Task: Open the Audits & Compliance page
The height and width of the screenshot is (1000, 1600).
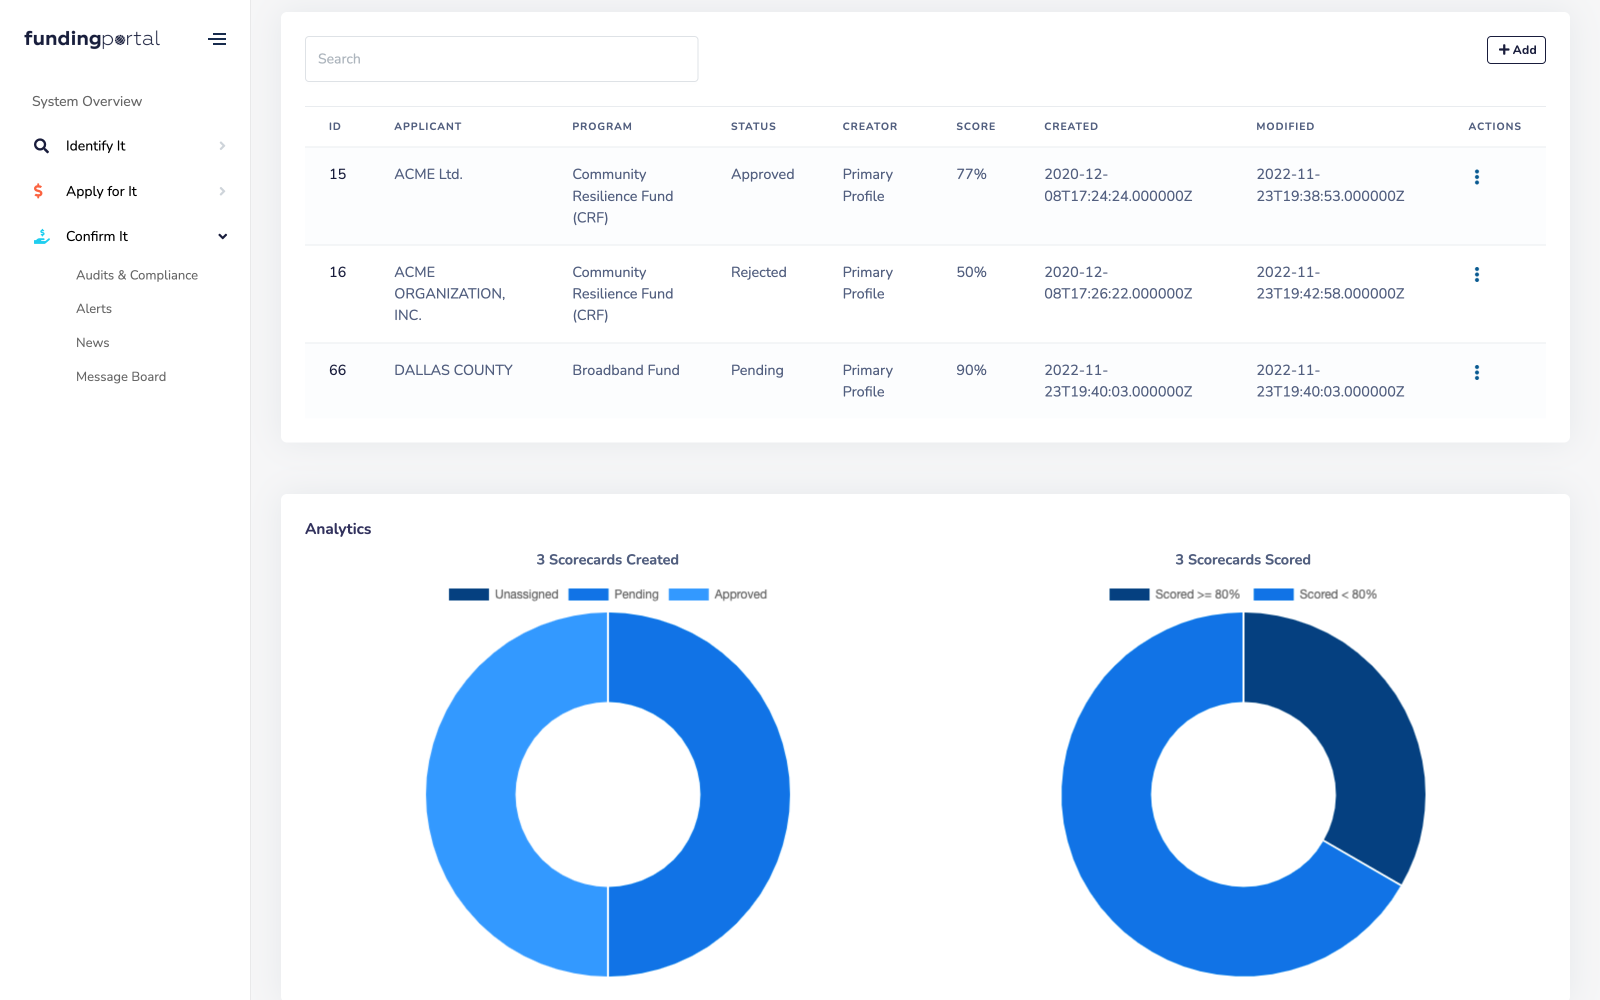Action: (x=137, y=274)
